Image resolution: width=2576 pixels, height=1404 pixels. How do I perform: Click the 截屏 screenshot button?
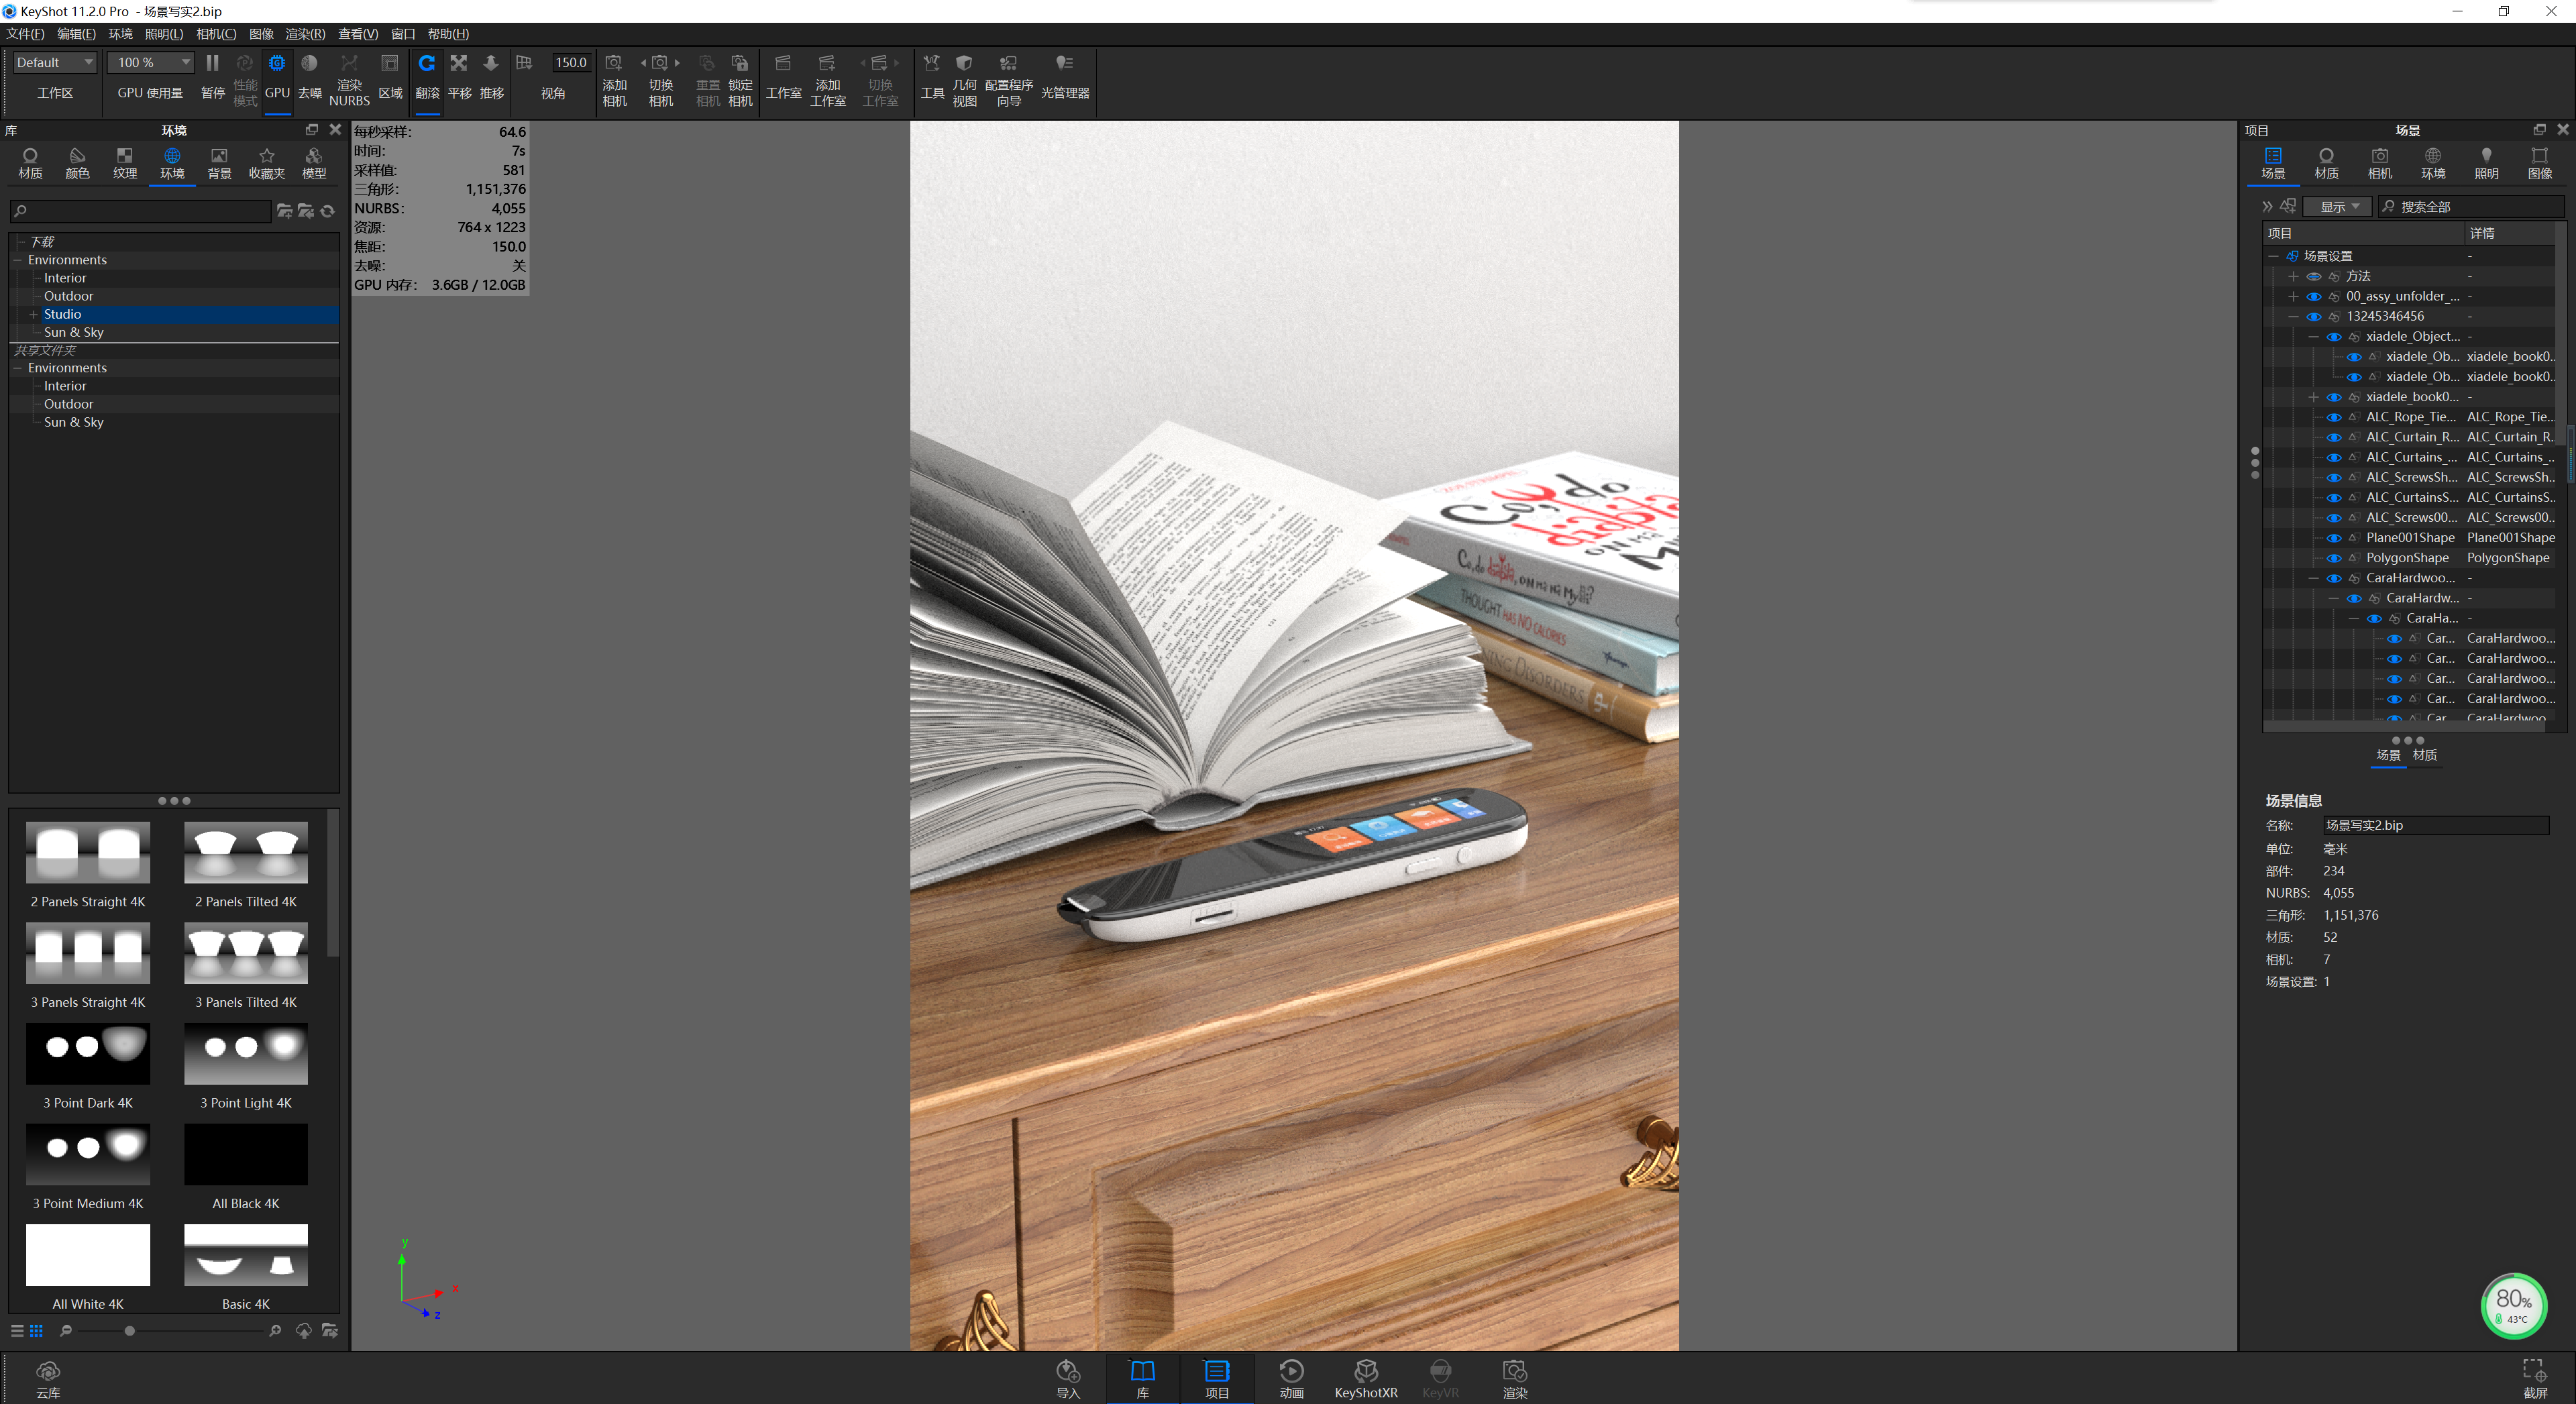pos(2535,1378)
